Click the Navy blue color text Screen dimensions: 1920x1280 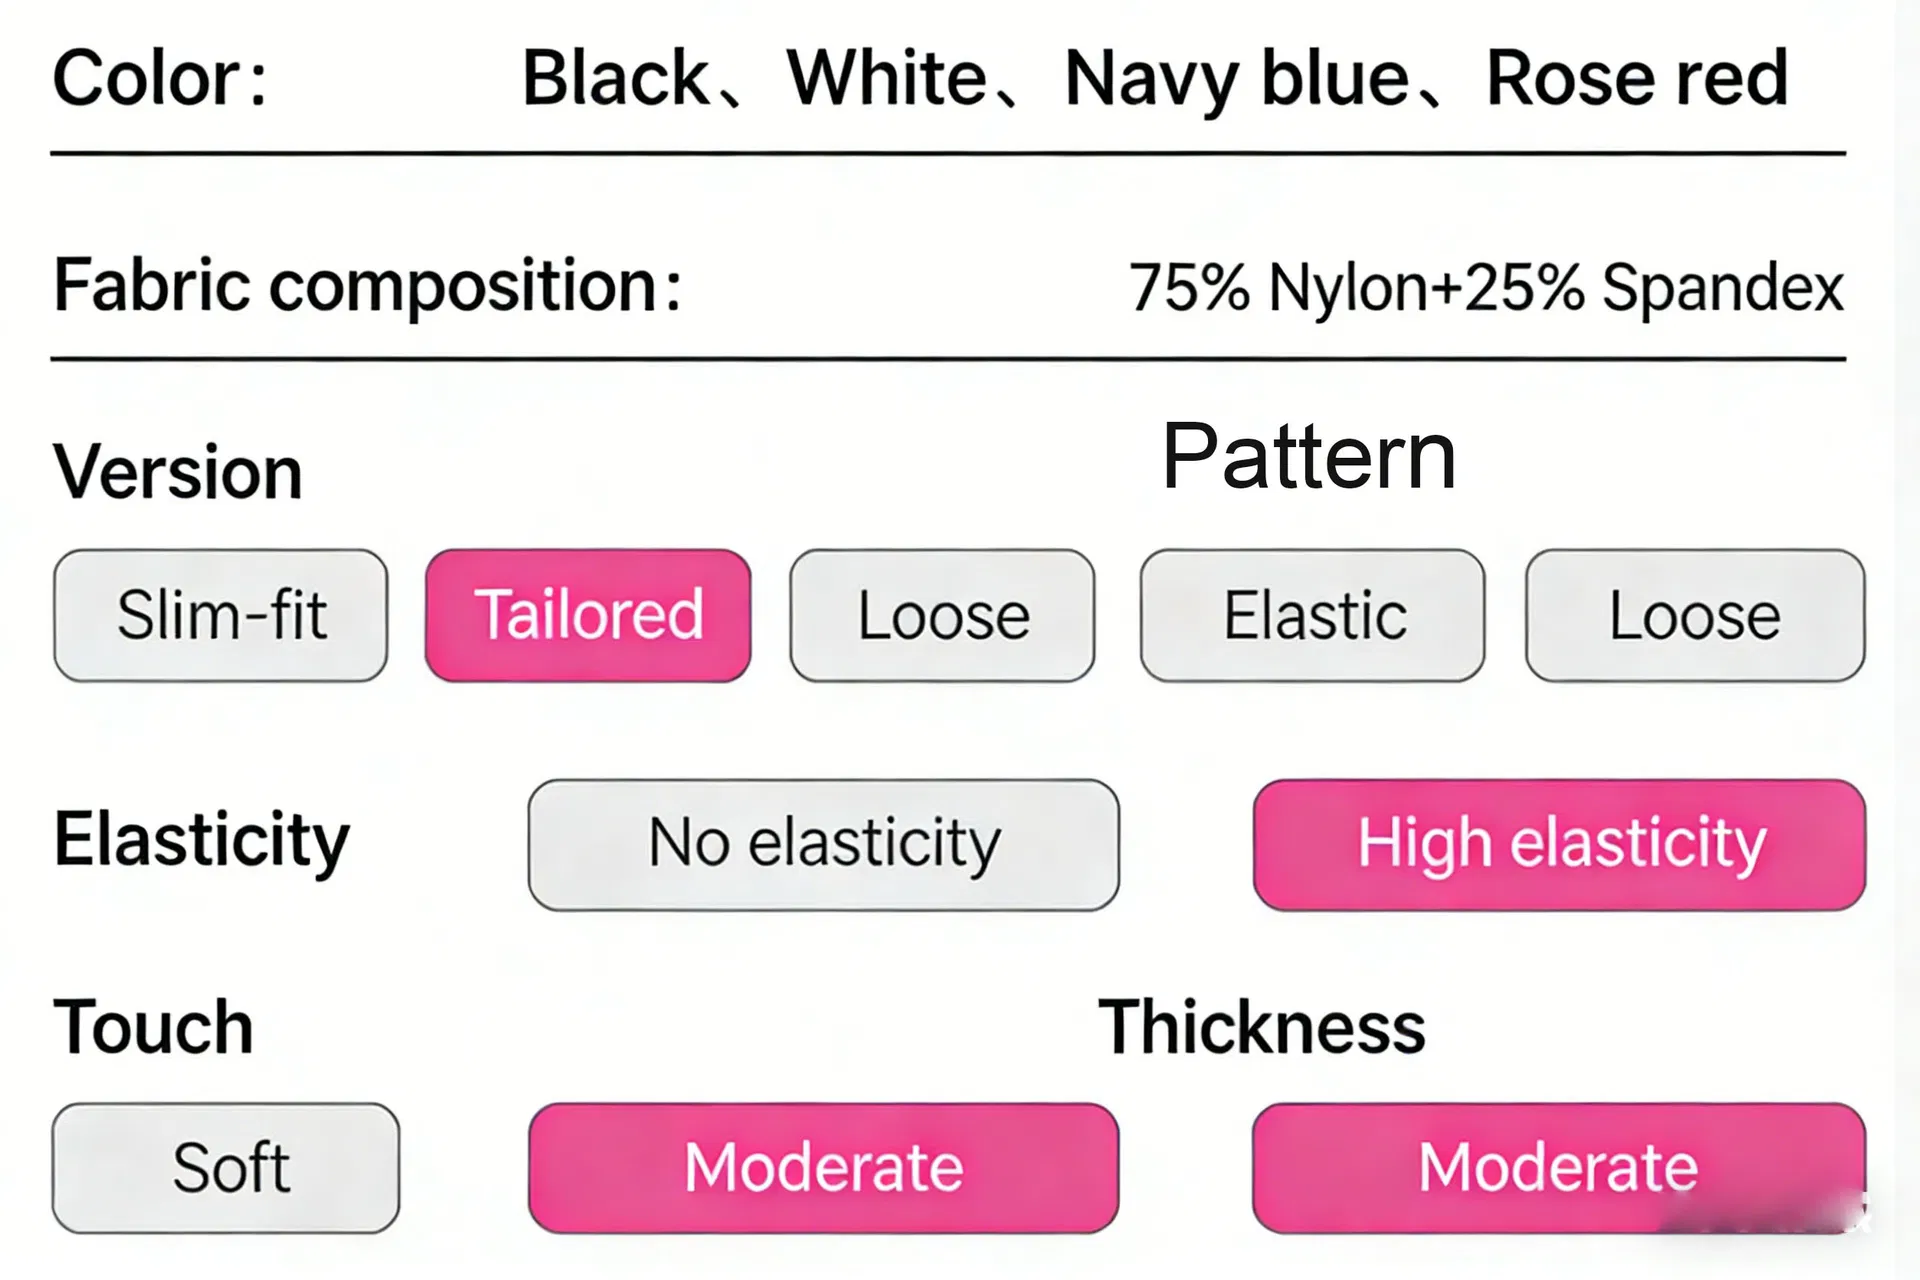coord(1237,78)
